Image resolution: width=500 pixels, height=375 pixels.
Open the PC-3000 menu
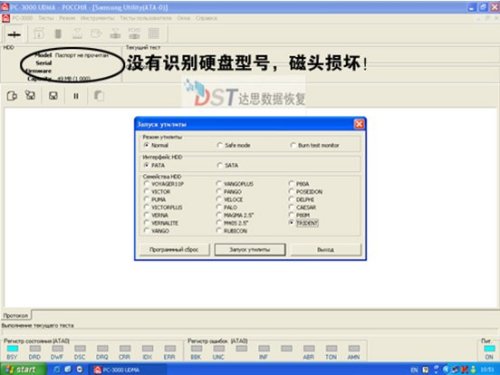click(x=23, y=18)
